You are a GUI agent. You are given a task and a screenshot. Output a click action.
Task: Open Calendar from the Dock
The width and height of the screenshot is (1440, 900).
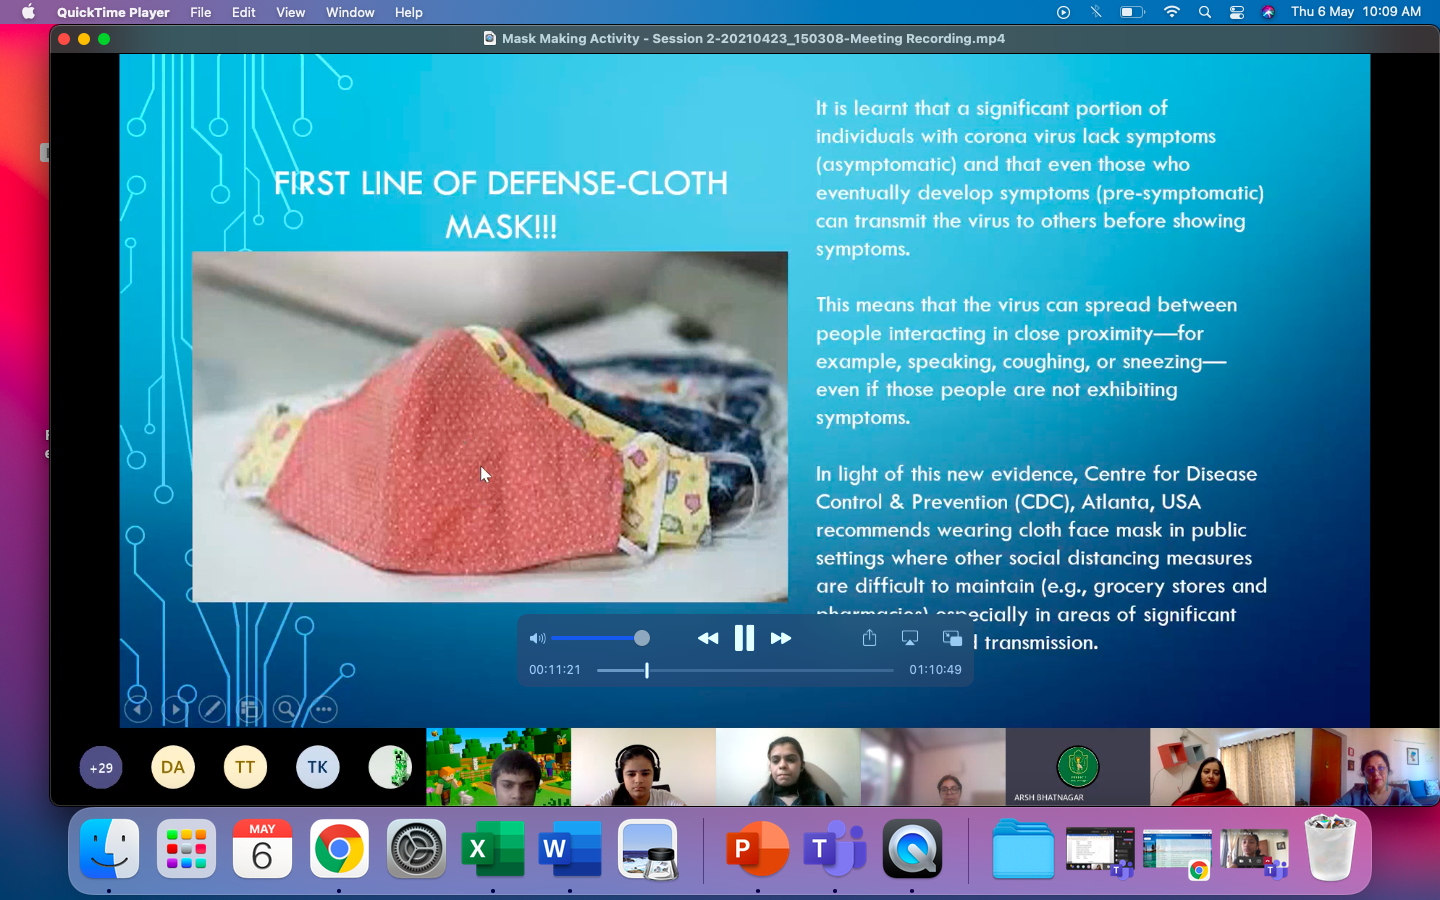coord(262,849)
